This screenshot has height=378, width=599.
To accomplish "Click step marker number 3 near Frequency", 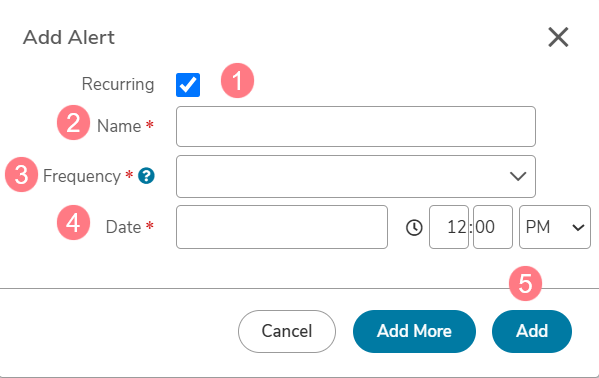I will click(x=21, y=175).
